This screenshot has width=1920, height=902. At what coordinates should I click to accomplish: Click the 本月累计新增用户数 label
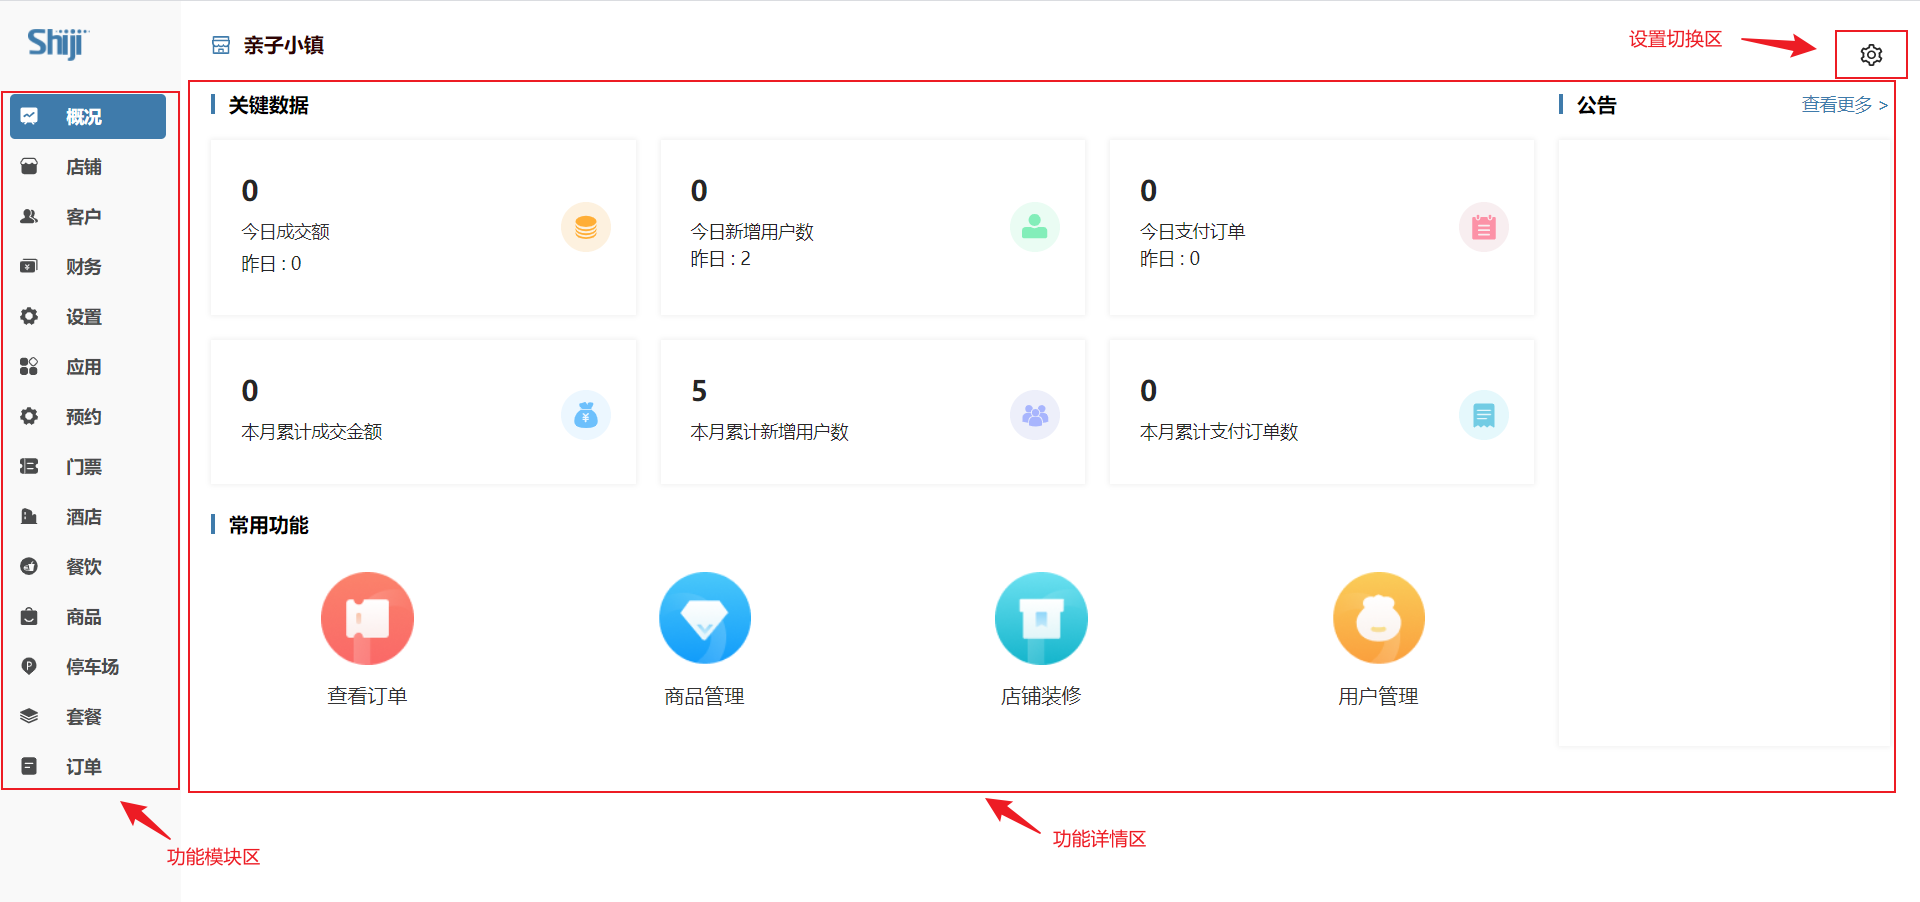pos(769,432)
